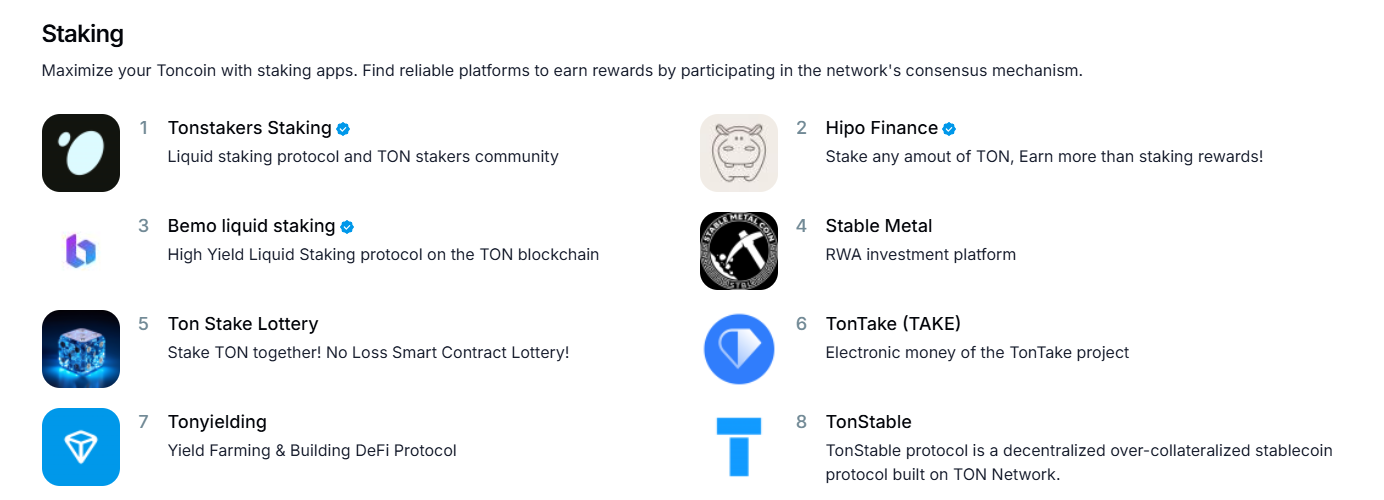Open the TonStable listing title

868,422
